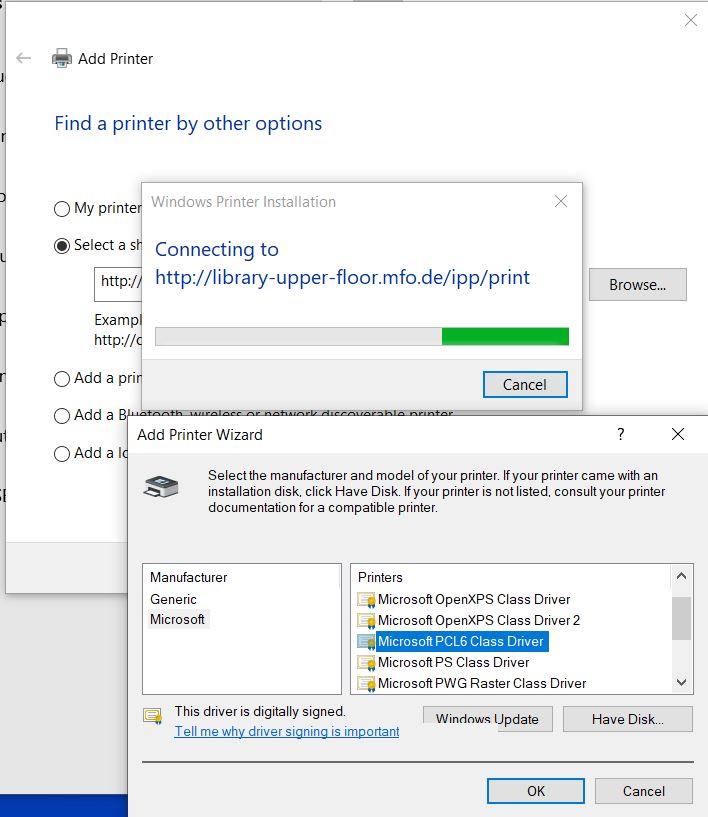Click the connection progress bar
Viewport: 708px width, 817px height.
coord(362,337)
